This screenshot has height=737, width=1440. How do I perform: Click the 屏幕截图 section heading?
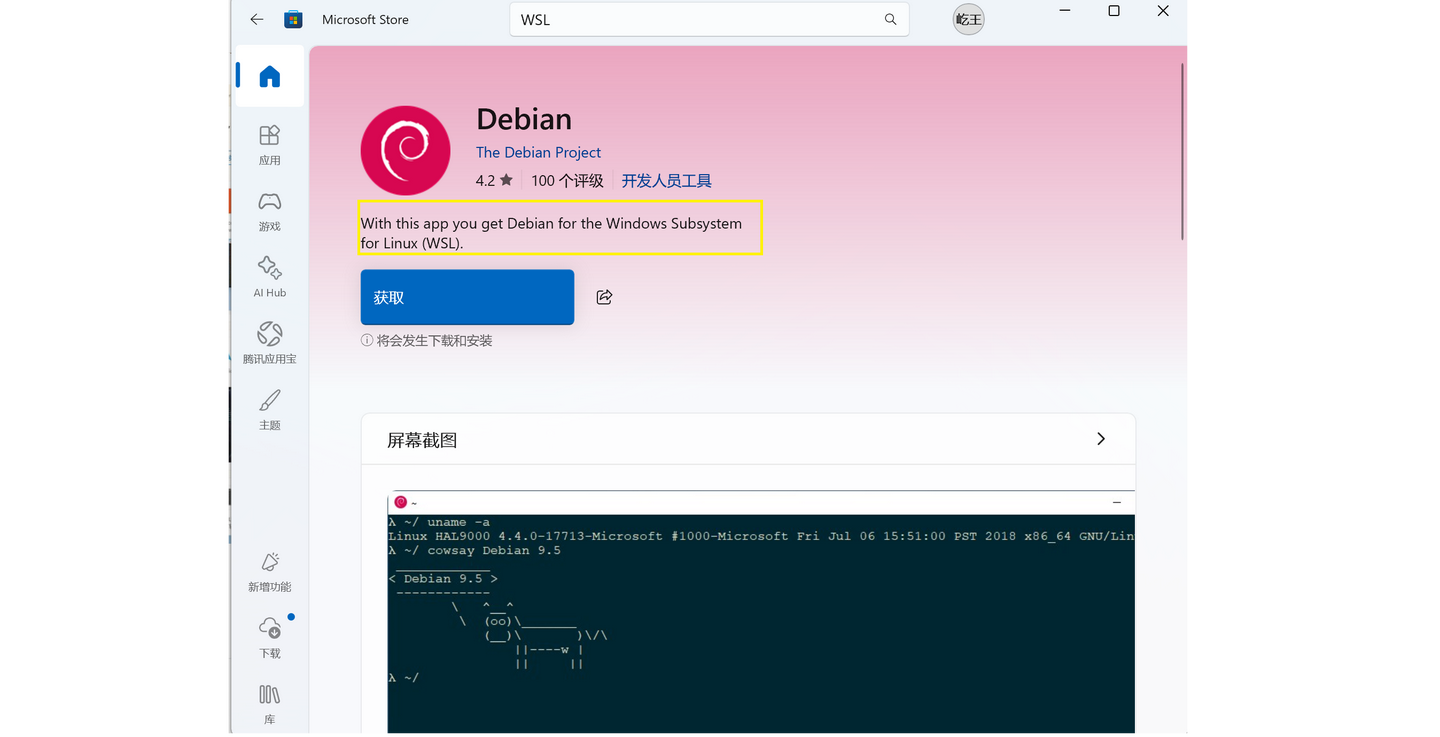tap(422, 440)
